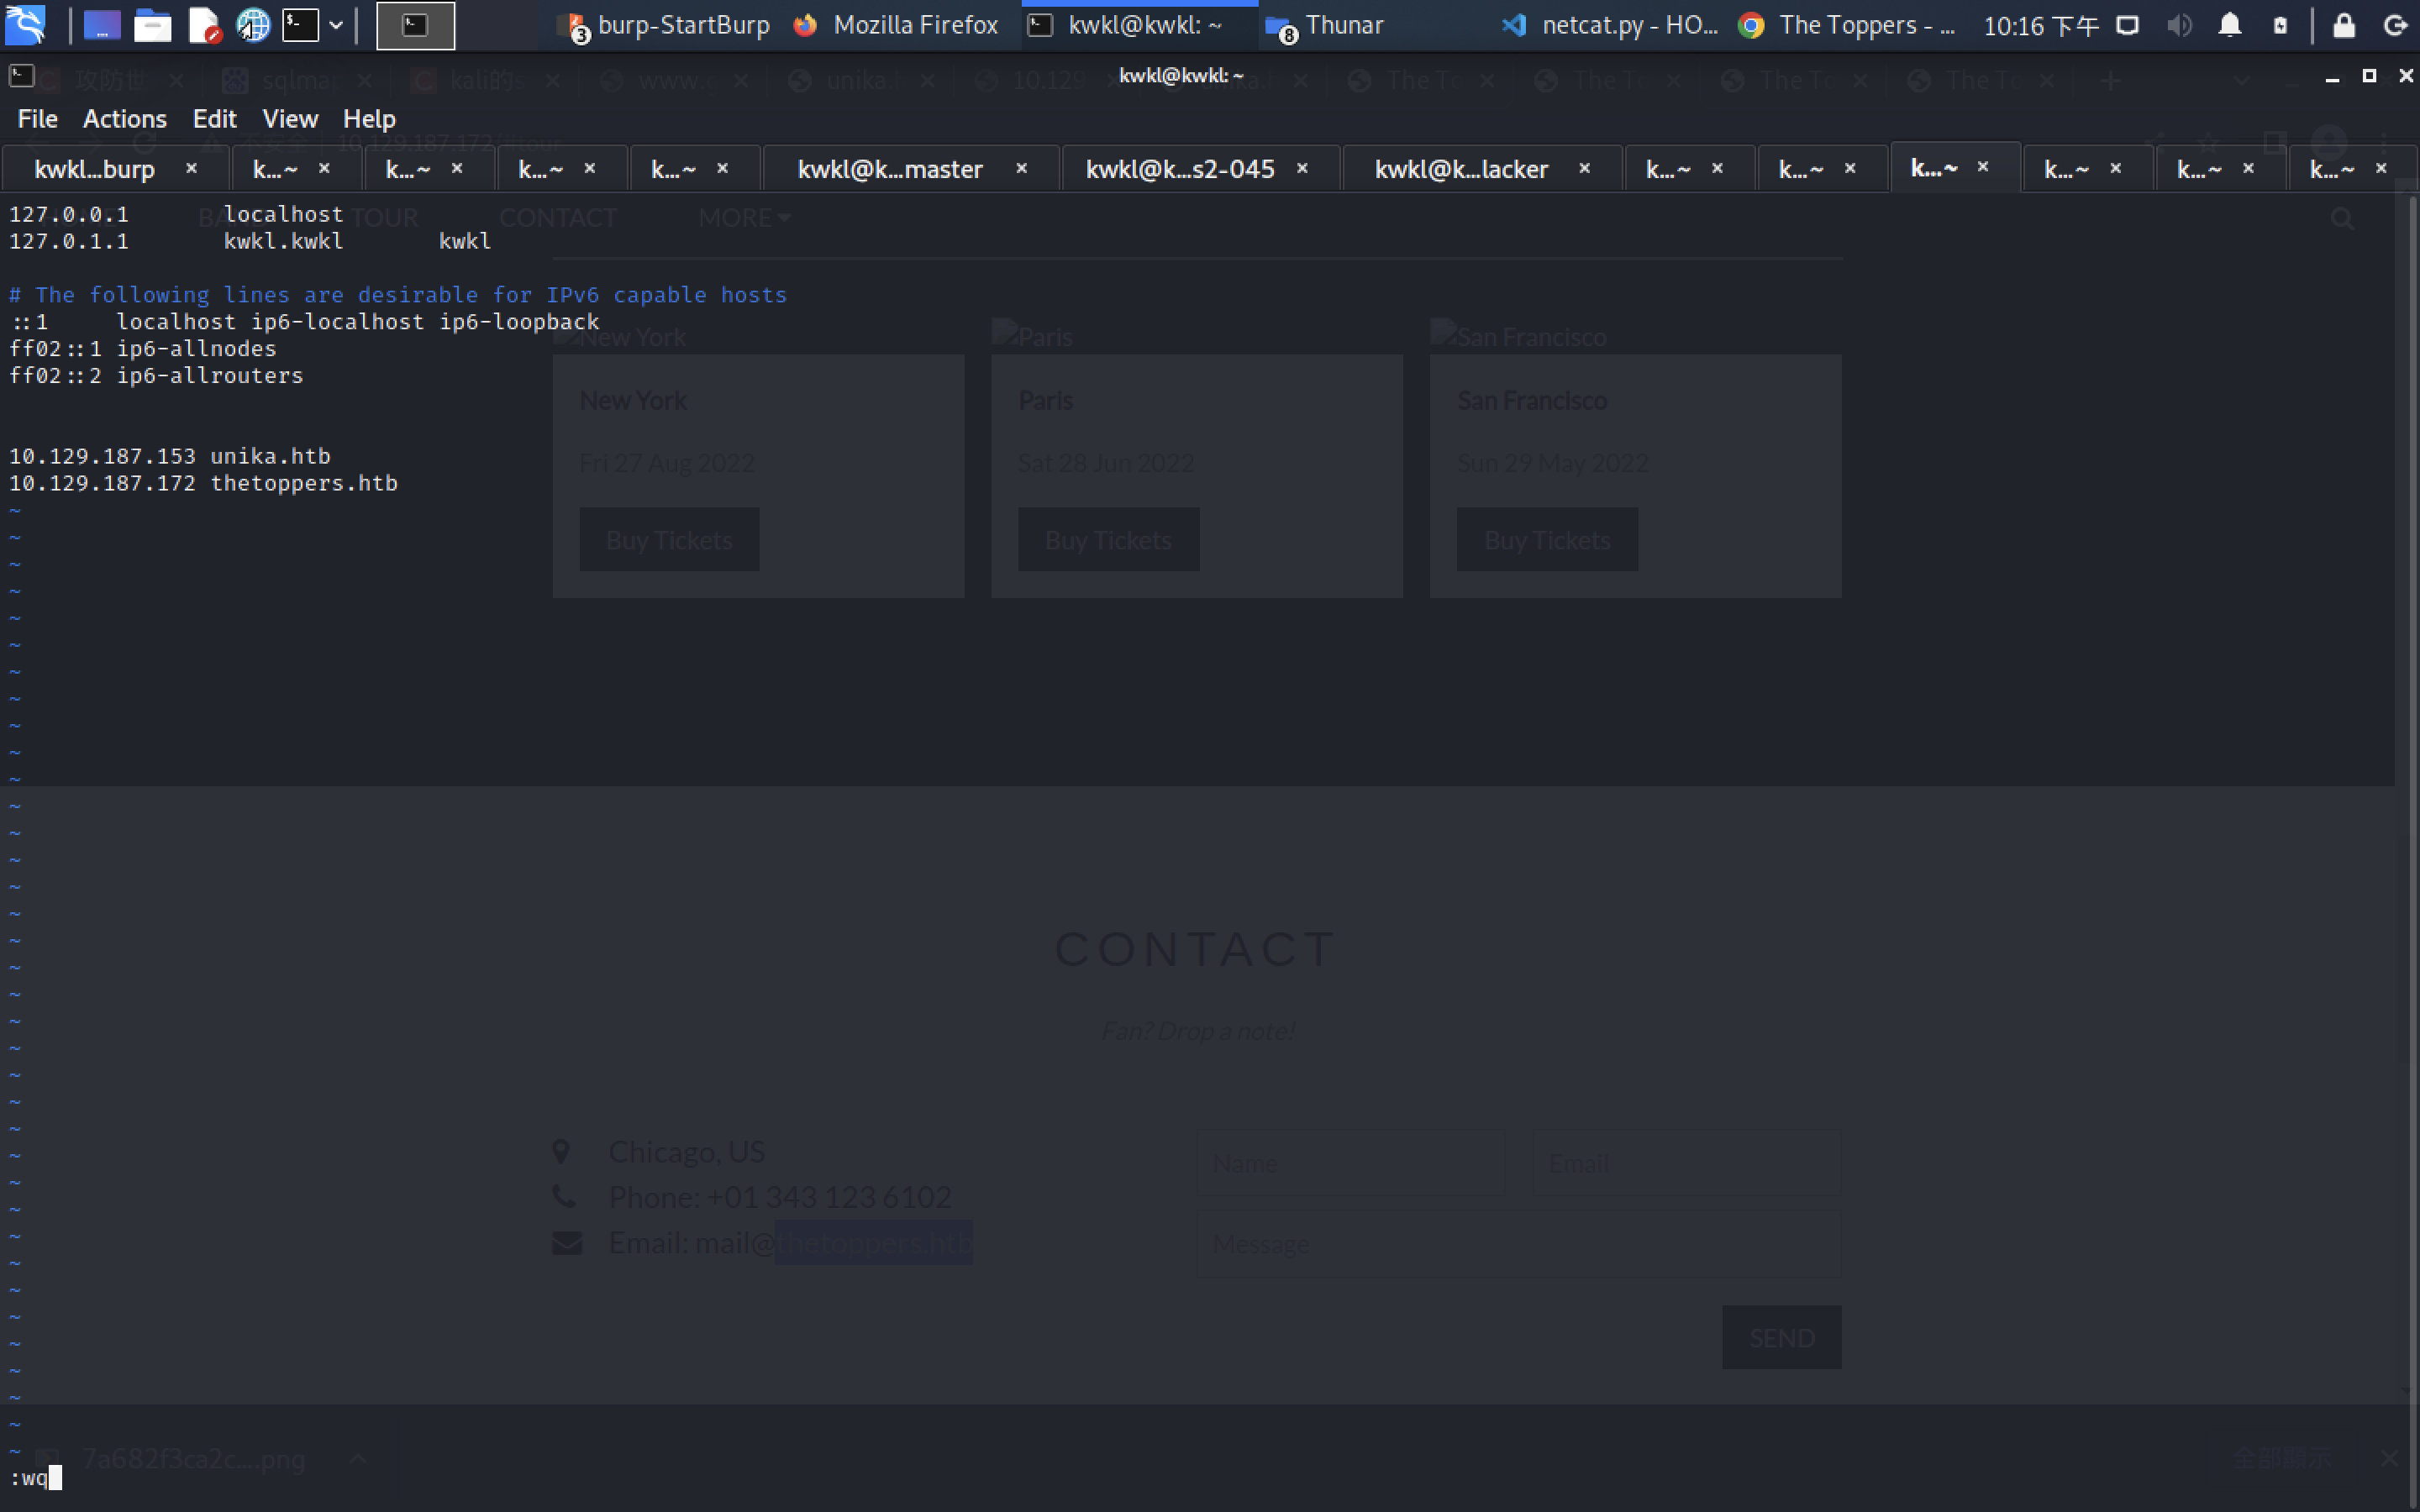2420x1512 pixels.
Task: Open the Kali dragon applications menu
Action: coord(25,25)
